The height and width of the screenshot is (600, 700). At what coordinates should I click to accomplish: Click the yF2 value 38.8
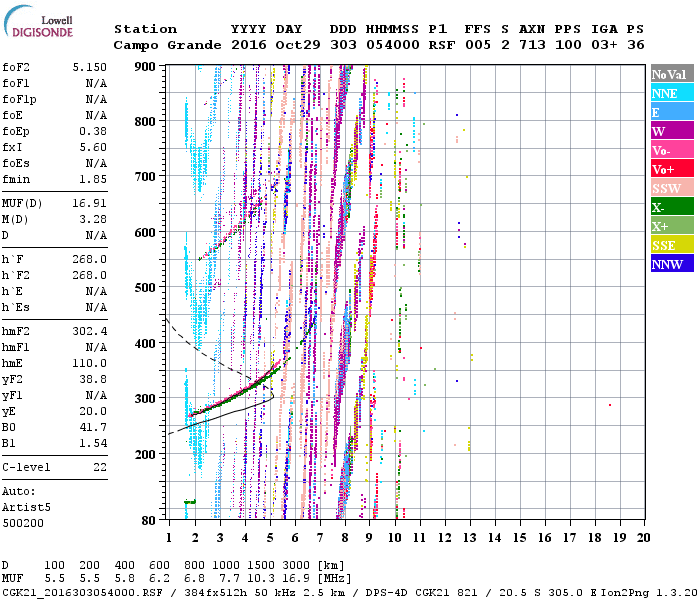pyautogui.click(x=93, y=379)
